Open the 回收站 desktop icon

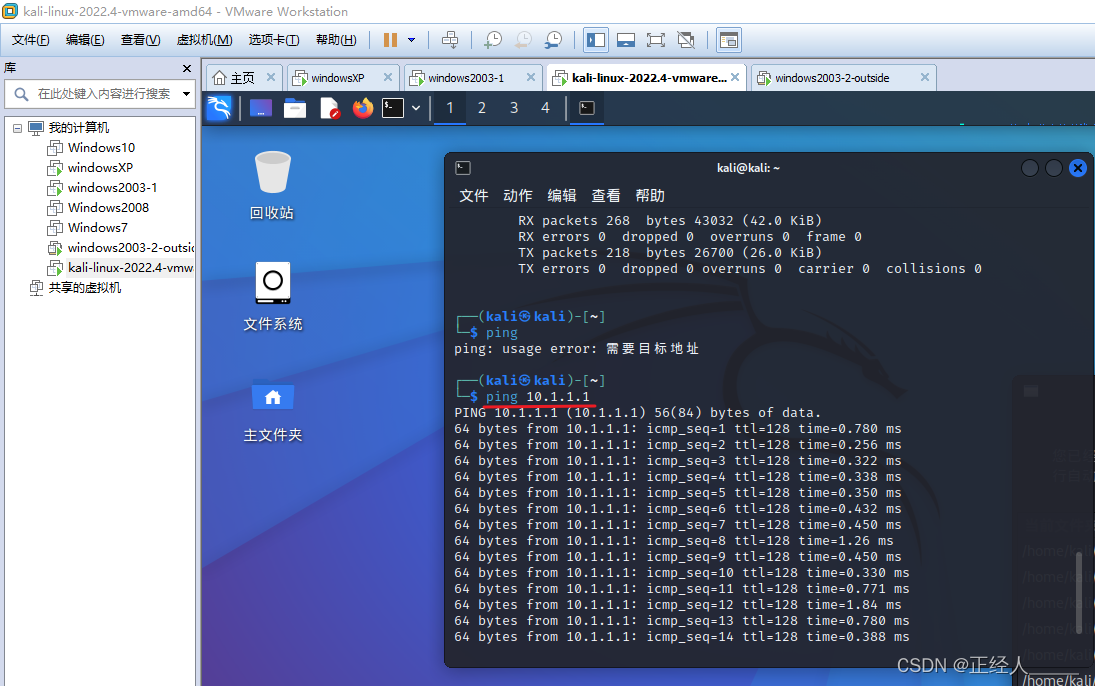[x=272, y=186]
